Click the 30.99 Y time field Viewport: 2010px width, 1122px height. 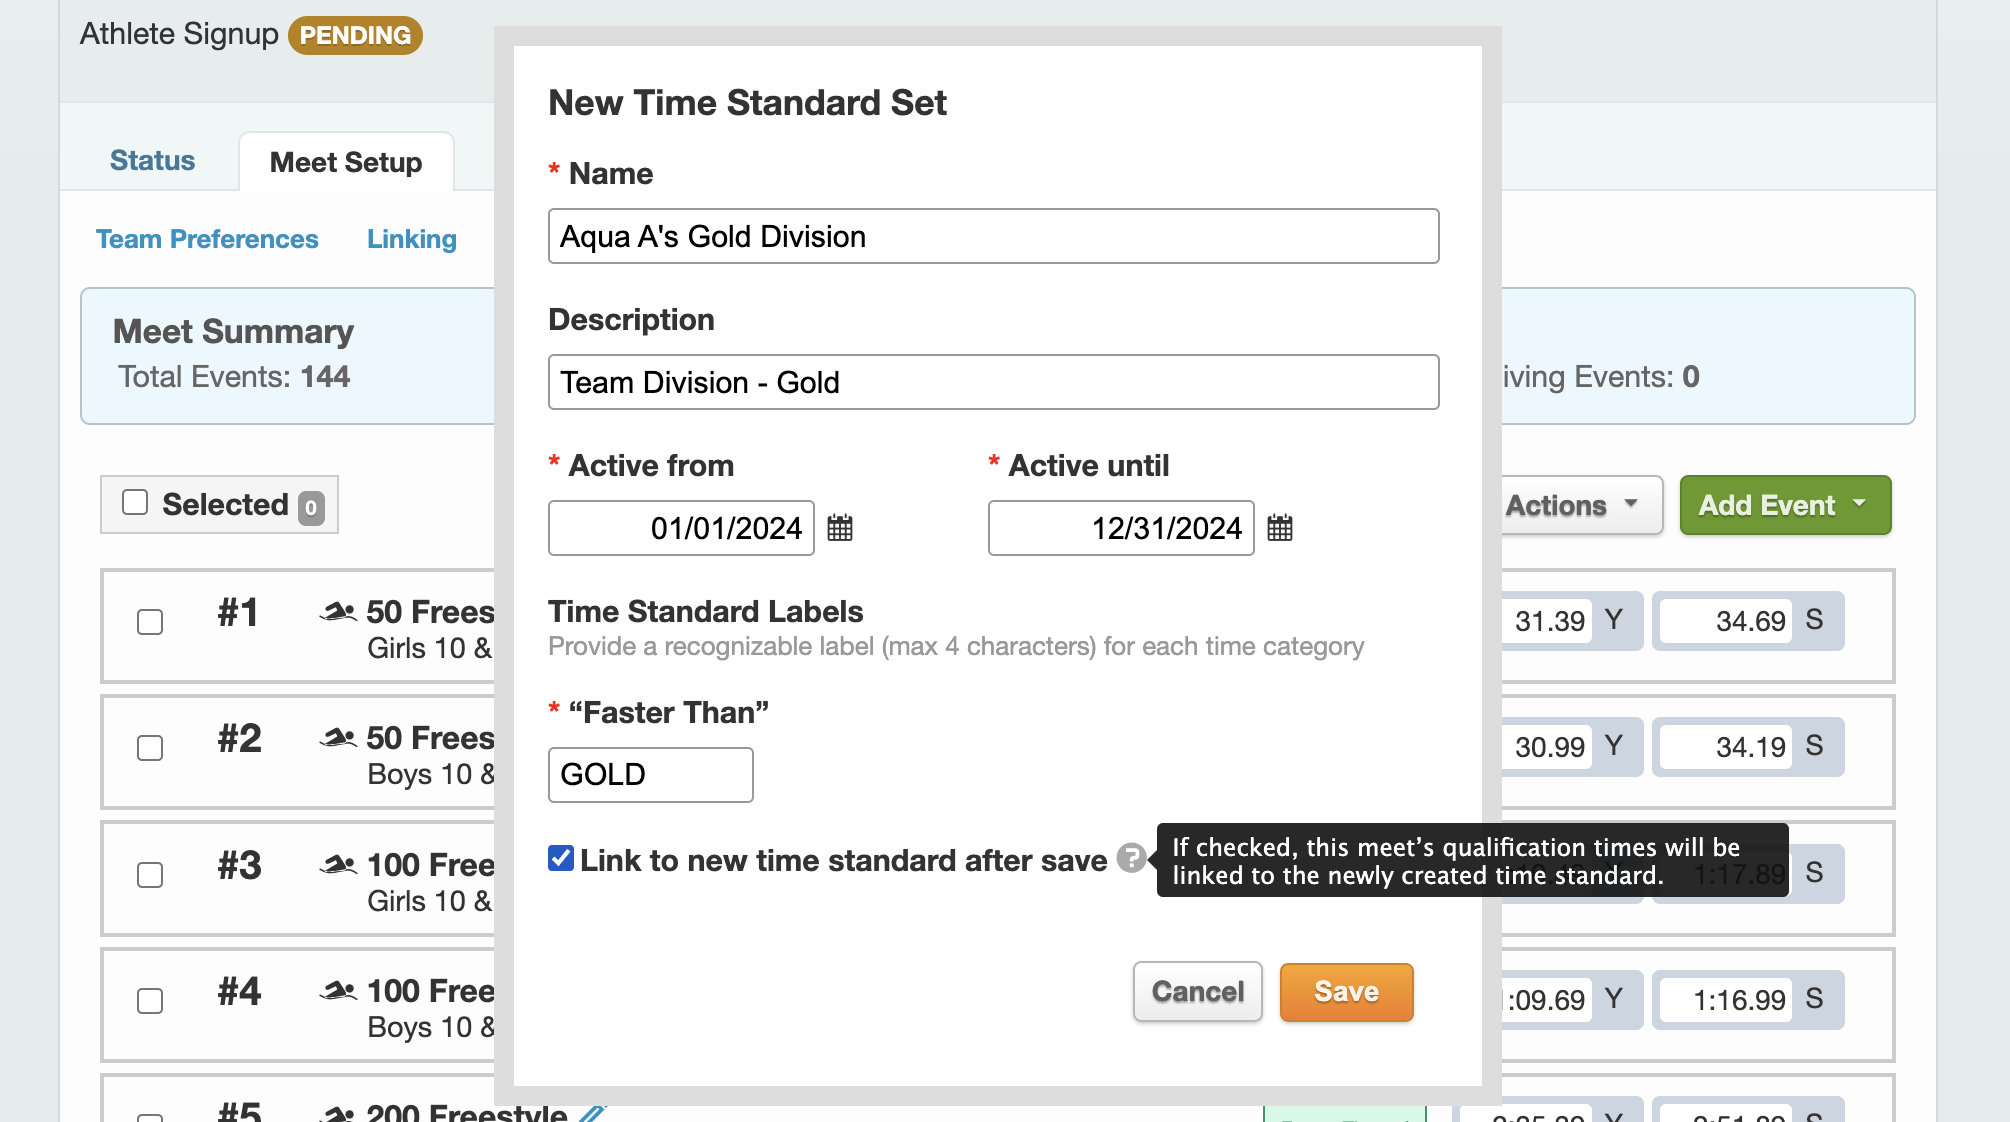point(1546,747)
